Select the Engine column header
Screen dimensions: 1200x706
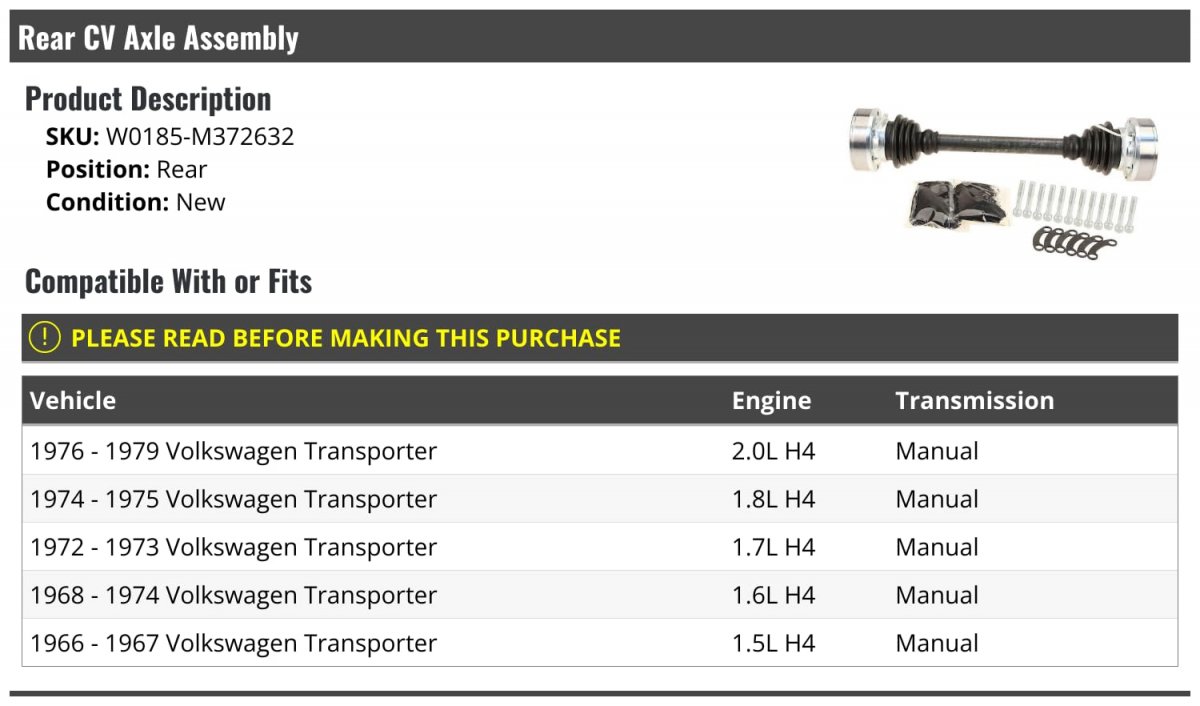pos(771,401)
